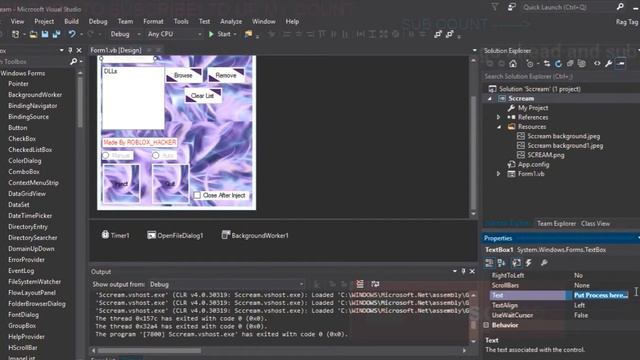Click the Quit button on form
The image size is (640, 360).
tap(170, 184)
